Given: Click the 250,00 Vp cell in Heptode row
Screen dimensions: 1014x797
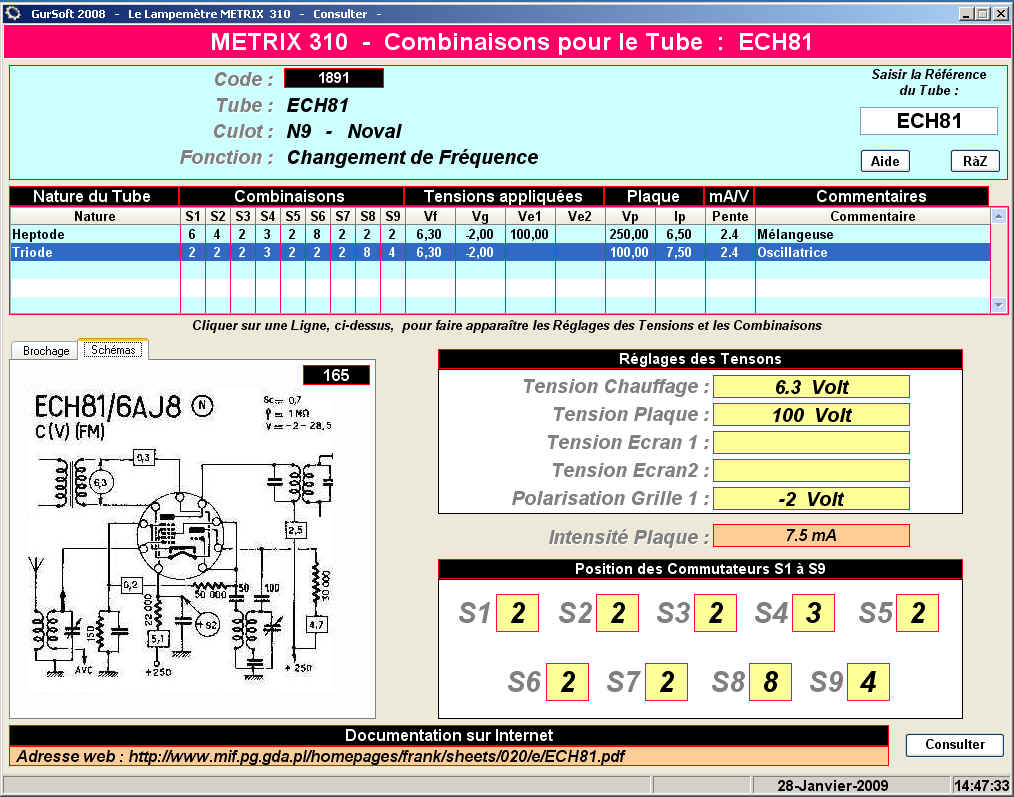Looking at the screenshot, I should 630,234.
